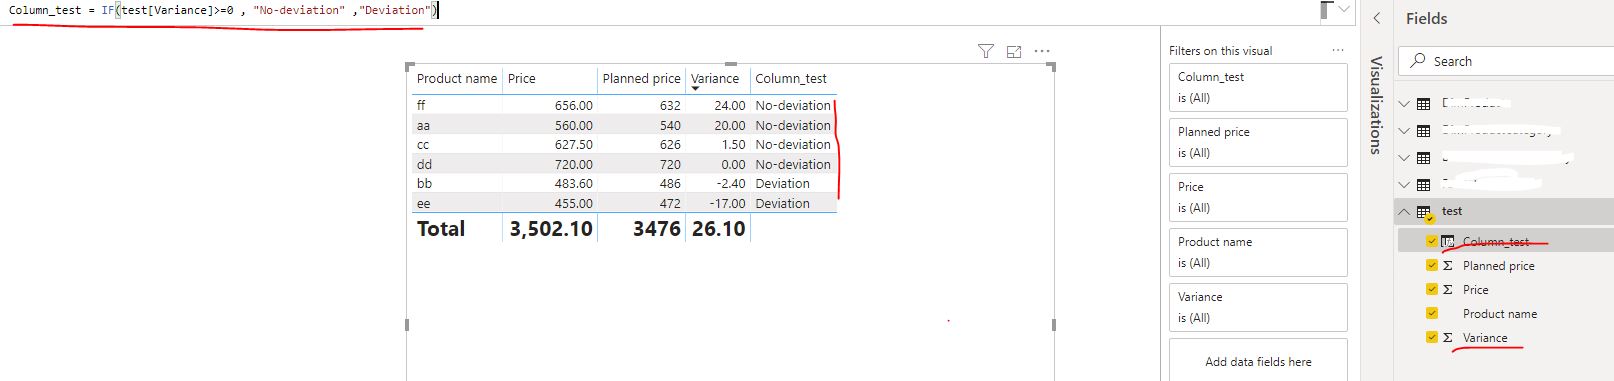
Task: Open focus mode for the table visual
Action: 1014,51
